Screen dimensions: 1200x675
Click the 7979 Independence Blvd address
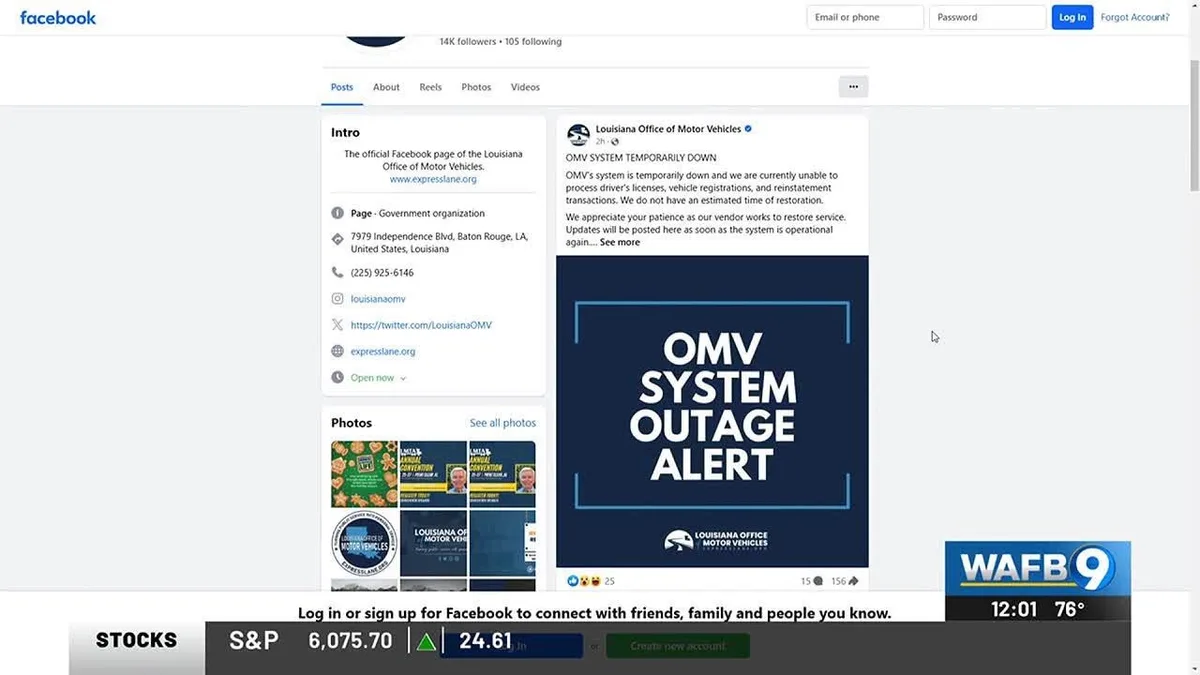pyautogui.click(x=439, y=243)
